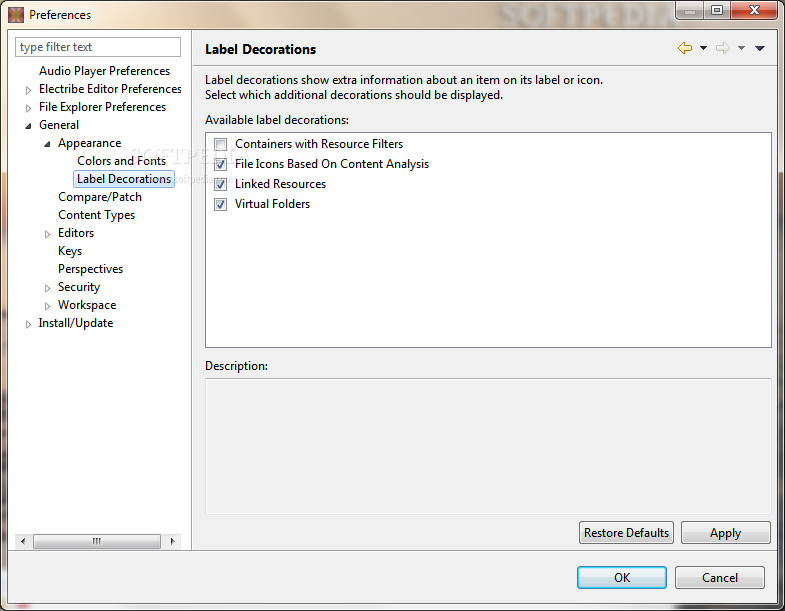Open the back history dropdown arrow
This screenshot has height=611, width=785.
point(703,48)
